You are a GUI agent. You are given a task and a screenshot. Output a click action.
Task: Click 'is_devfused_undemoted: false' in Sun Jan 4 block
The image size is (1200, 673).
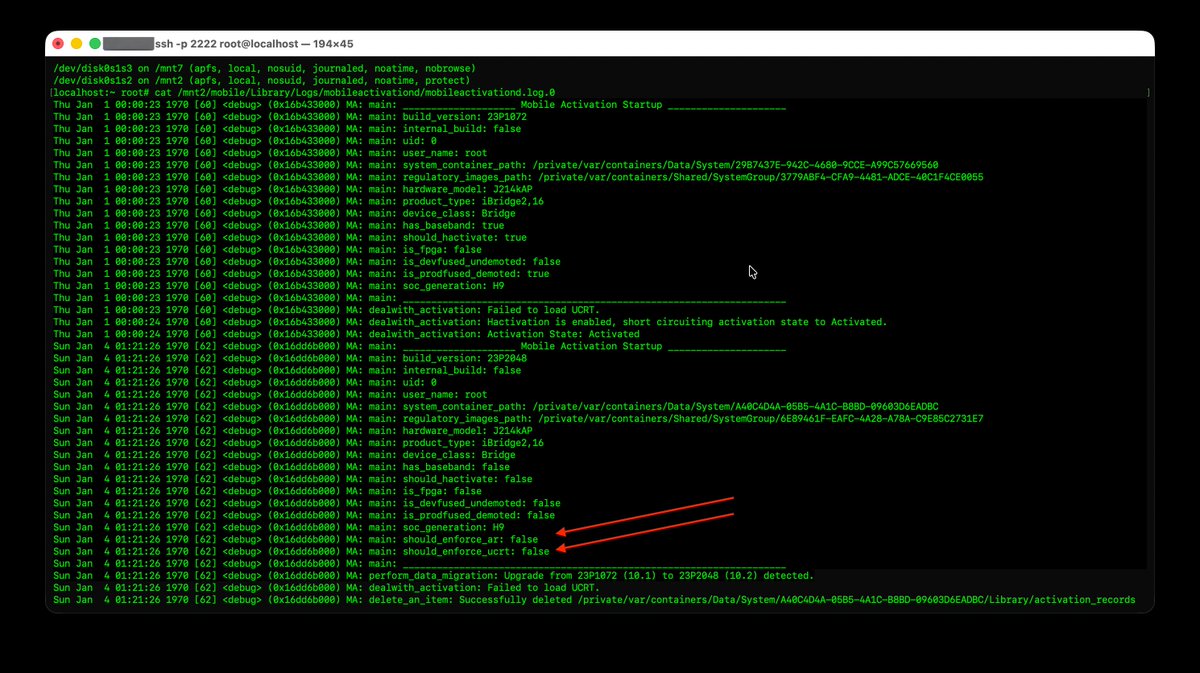pos(480,504)
